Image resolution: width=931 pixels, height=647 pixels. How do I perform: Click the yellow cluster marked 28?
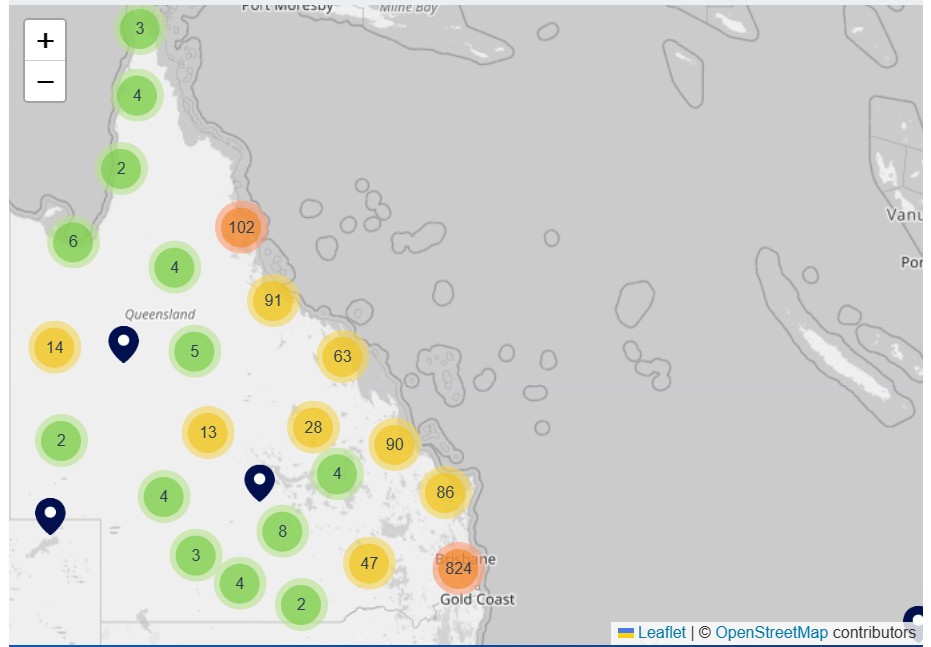[313, 427]
